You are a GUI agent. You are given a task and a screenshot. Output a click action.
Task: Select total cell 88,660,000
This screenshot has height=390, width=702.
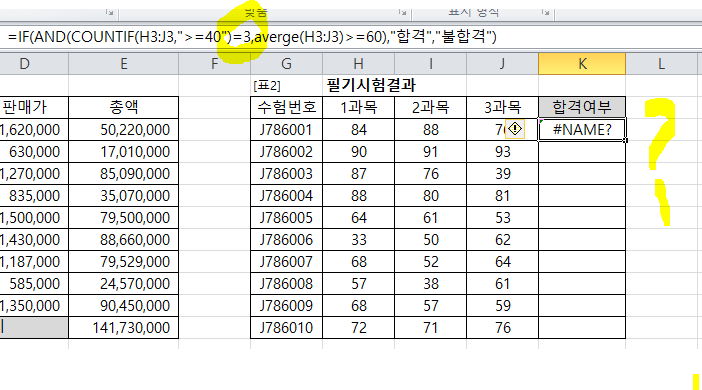pyautogui.click(x=124, y=240)
